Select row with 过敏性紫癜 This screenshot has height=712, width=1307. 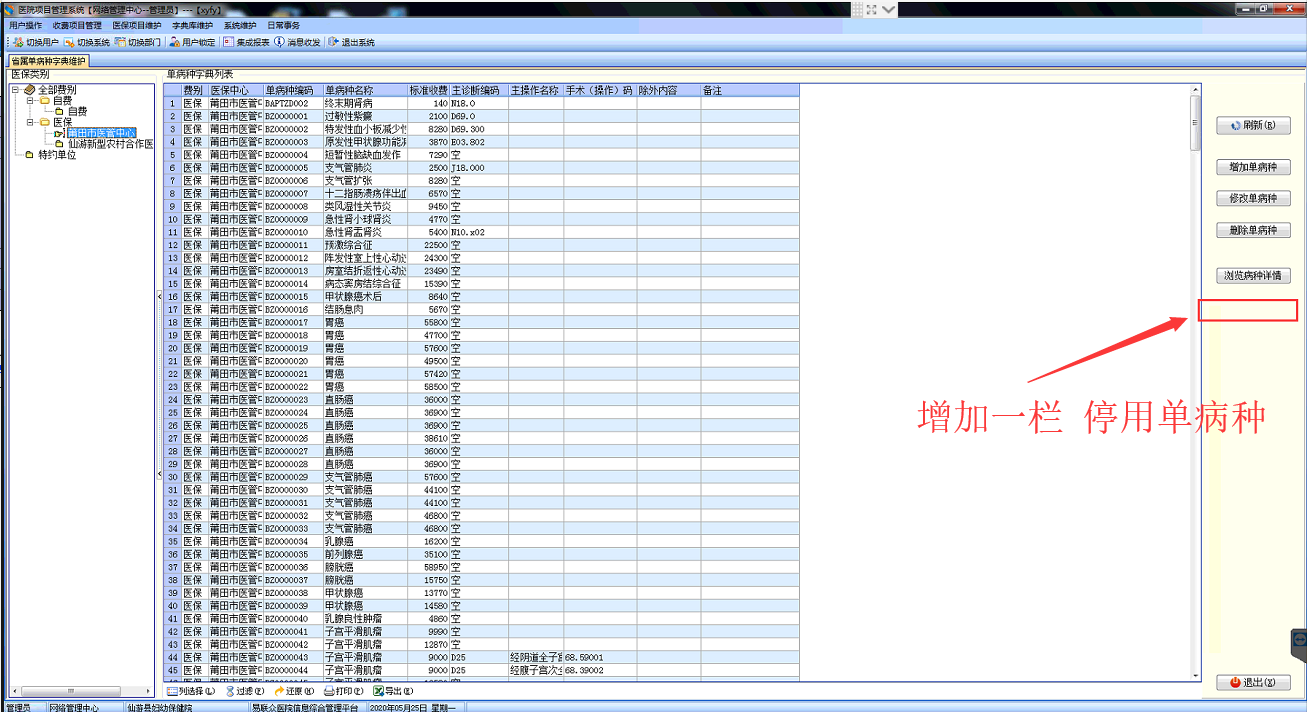[482, 116]
